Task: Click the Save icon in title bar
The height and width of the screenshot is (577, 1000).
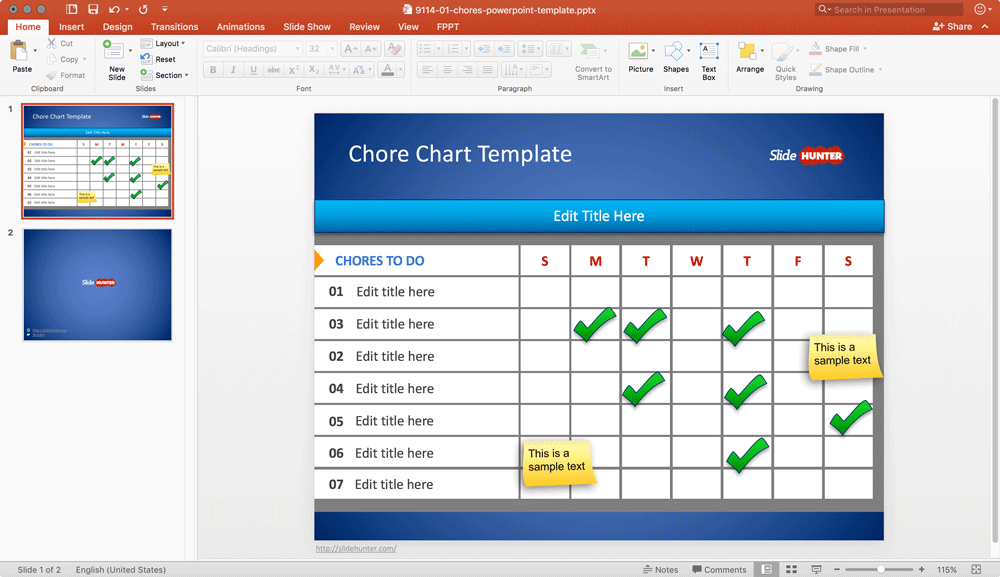Action: point(93,9)
